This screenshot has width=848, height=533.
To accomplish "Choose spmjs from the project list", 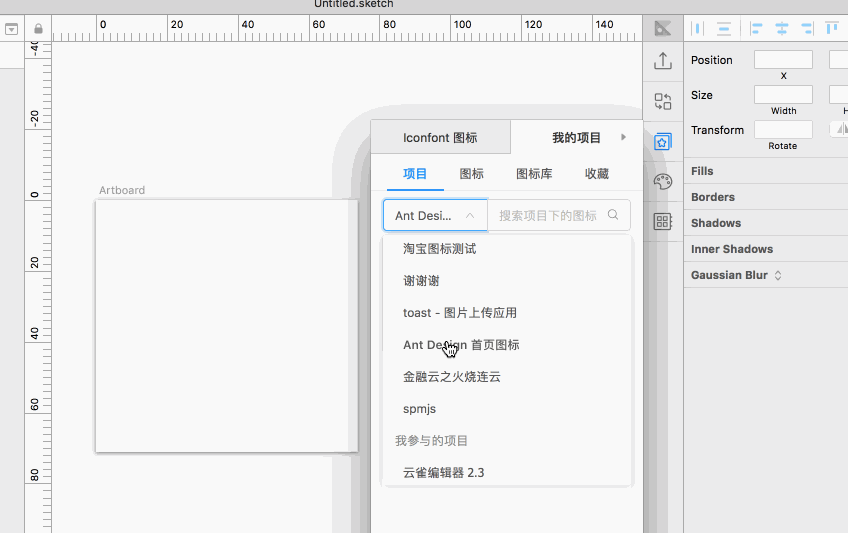I will [x=507, y=409].
